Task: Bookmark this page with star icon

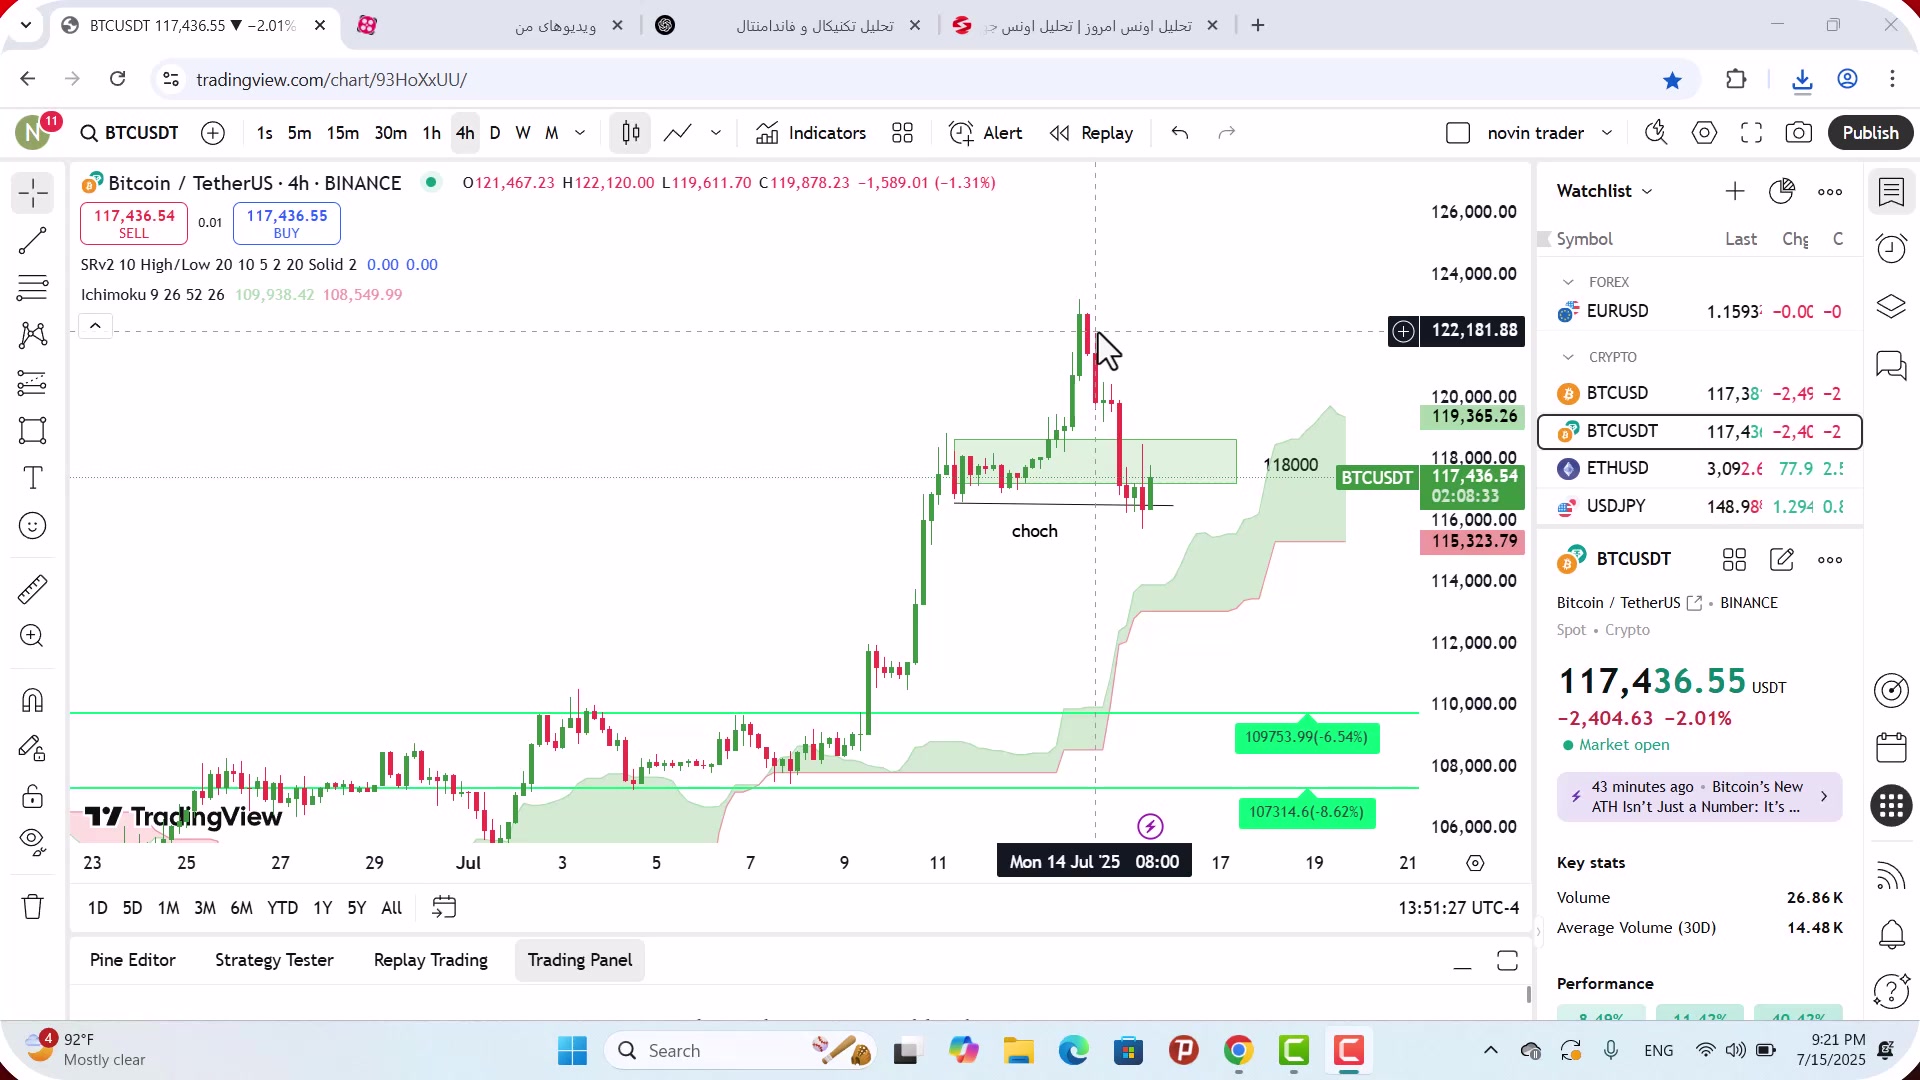Action: click(x=1673, y=80)
